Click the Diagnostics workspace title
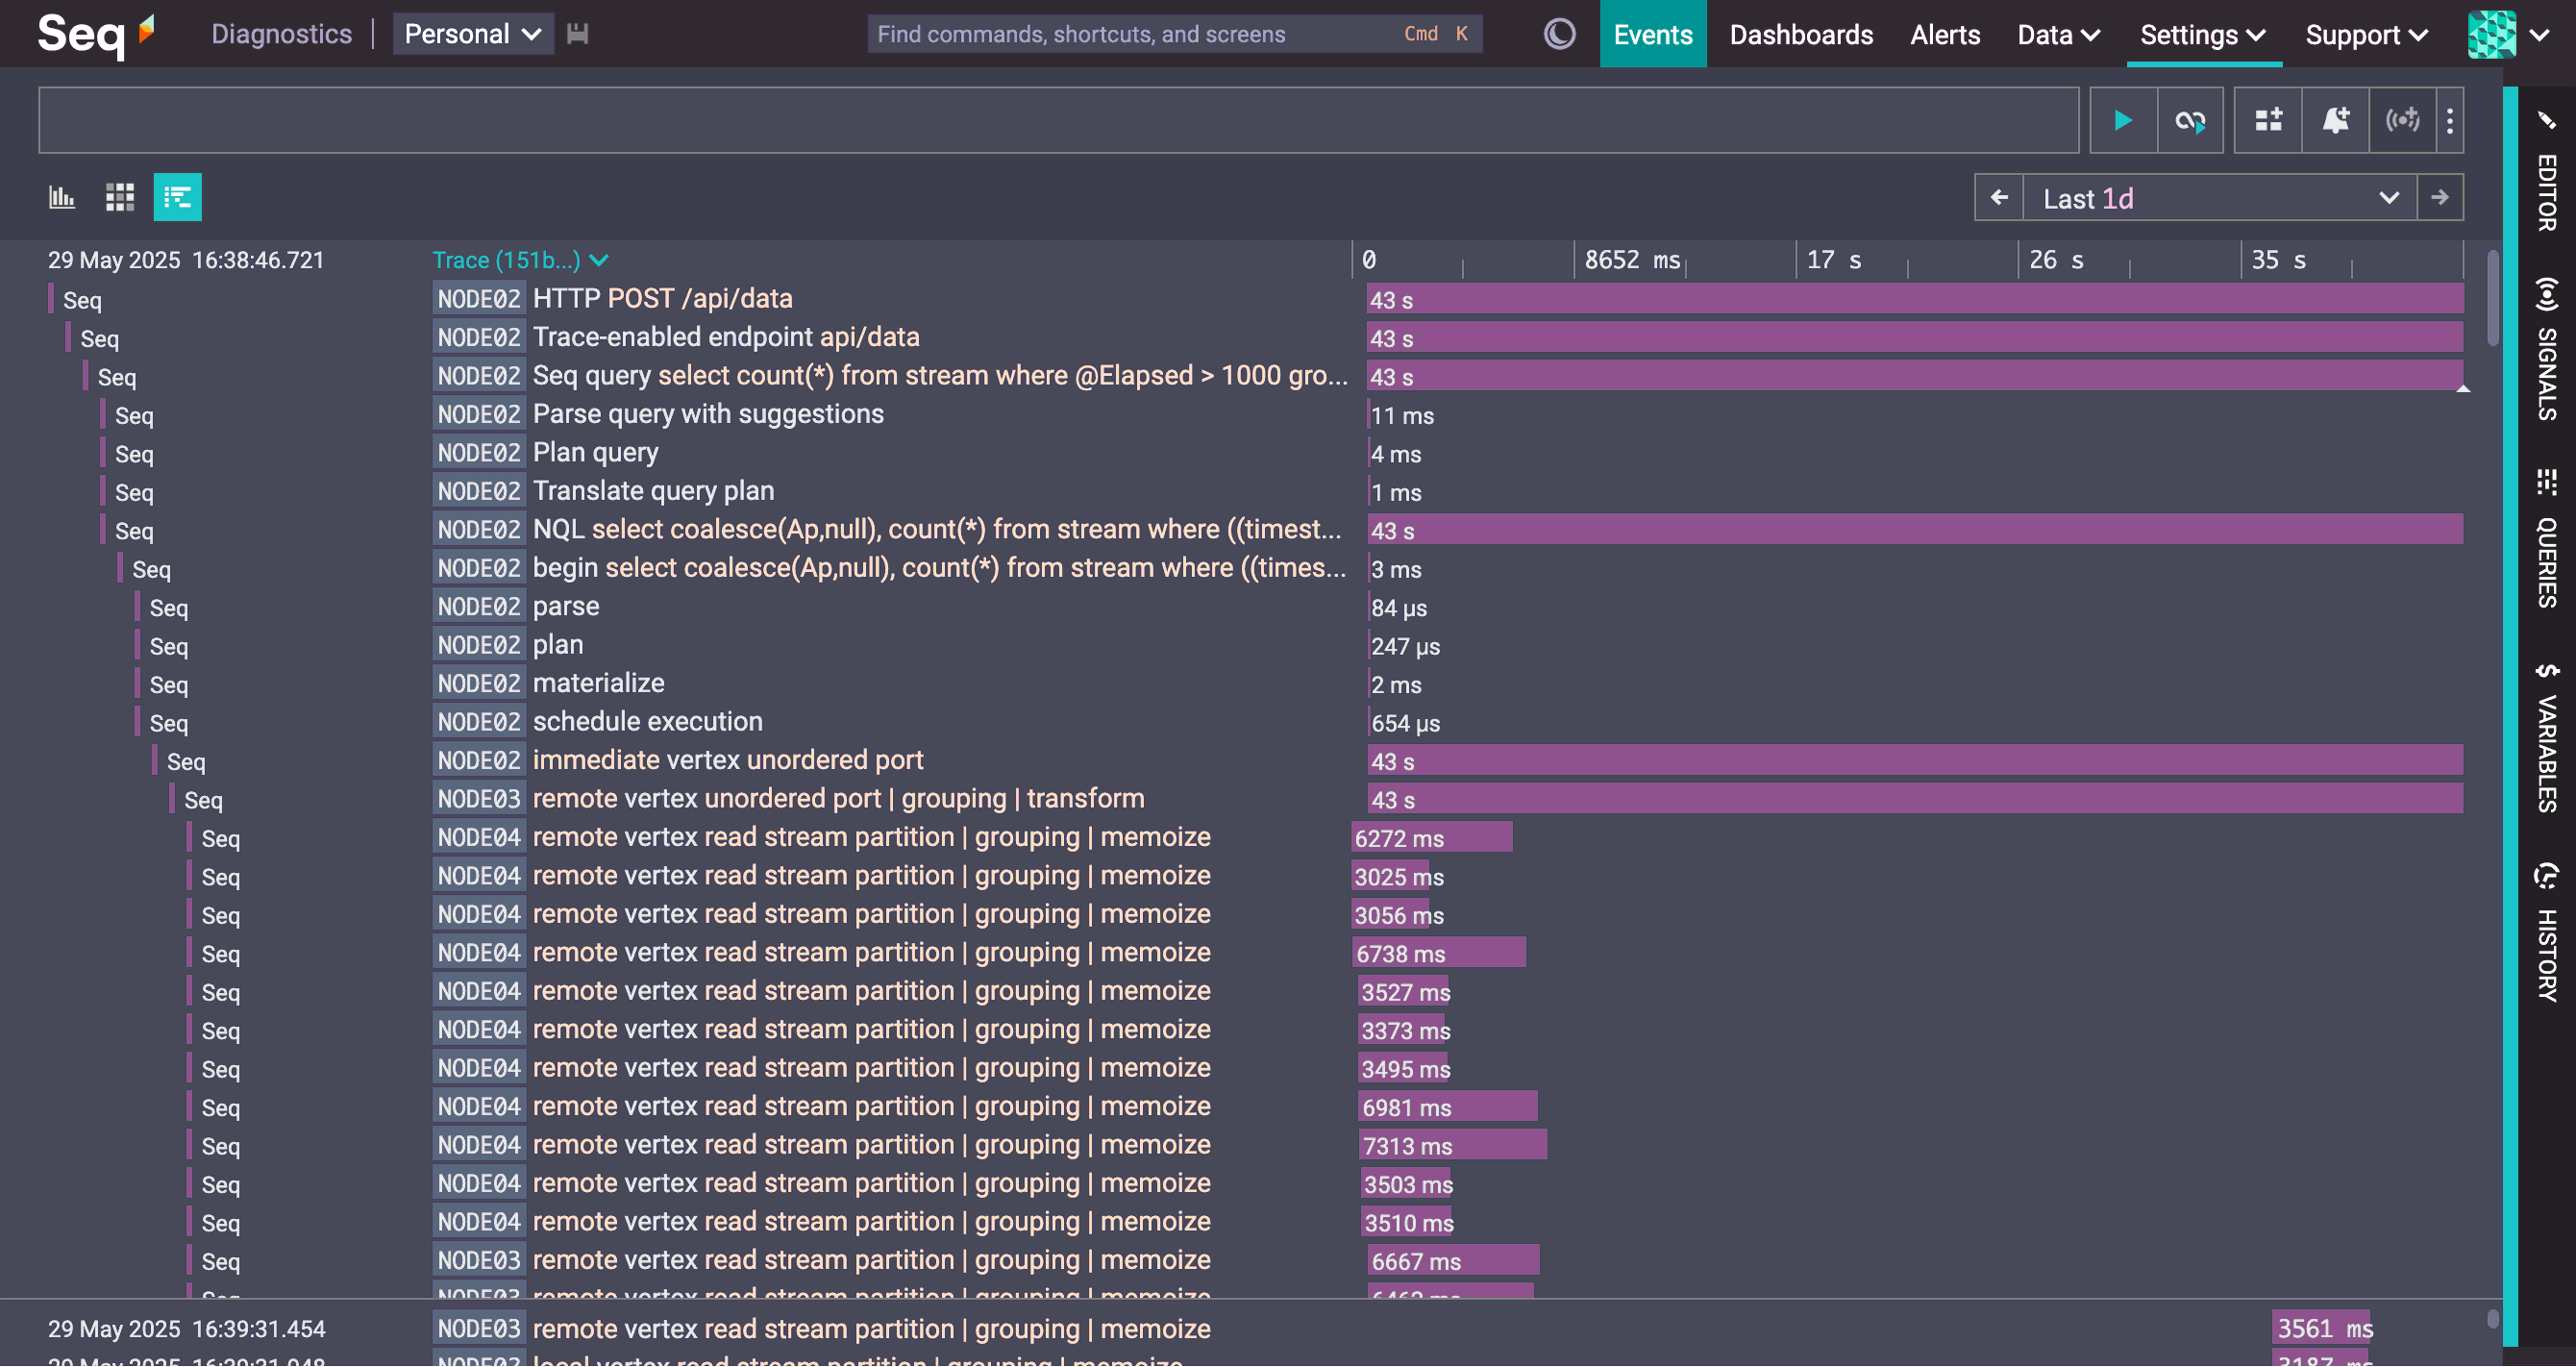 [x=282, y=34]
